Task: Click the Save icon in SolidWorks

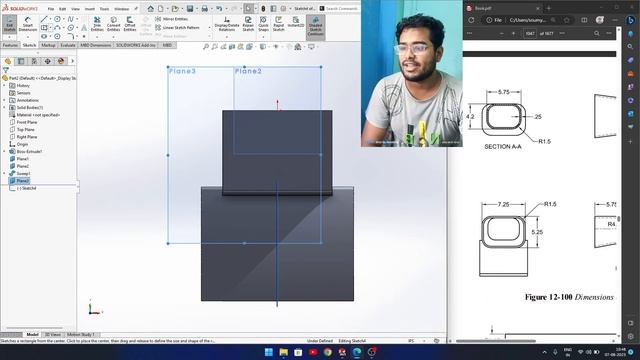Action: point(190,9)
